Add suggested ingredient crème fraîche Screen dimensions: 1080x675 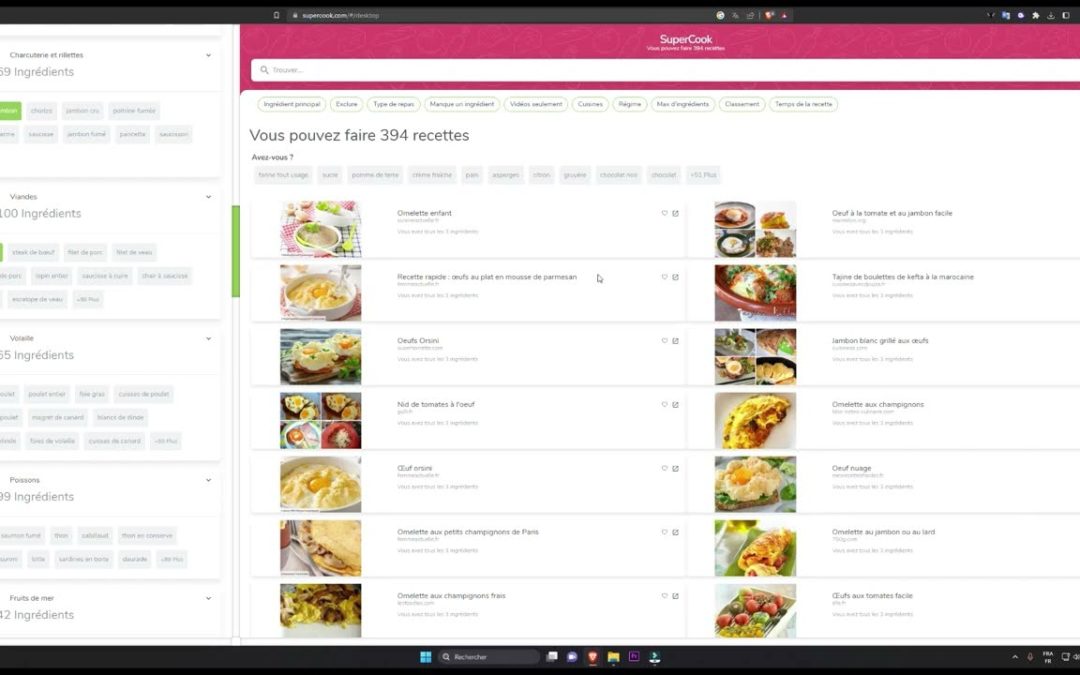click(432, 175)
